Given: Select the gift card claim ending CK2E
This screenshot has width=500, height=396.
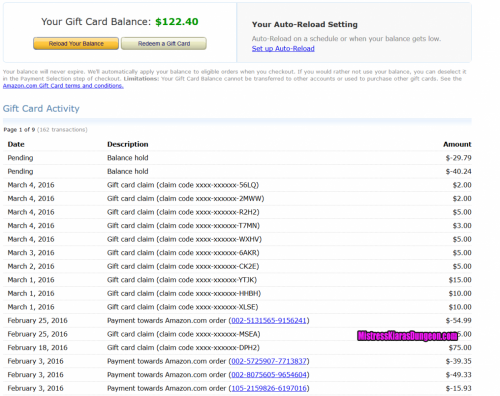Looking at the screenshot, I should pos(183,266).
